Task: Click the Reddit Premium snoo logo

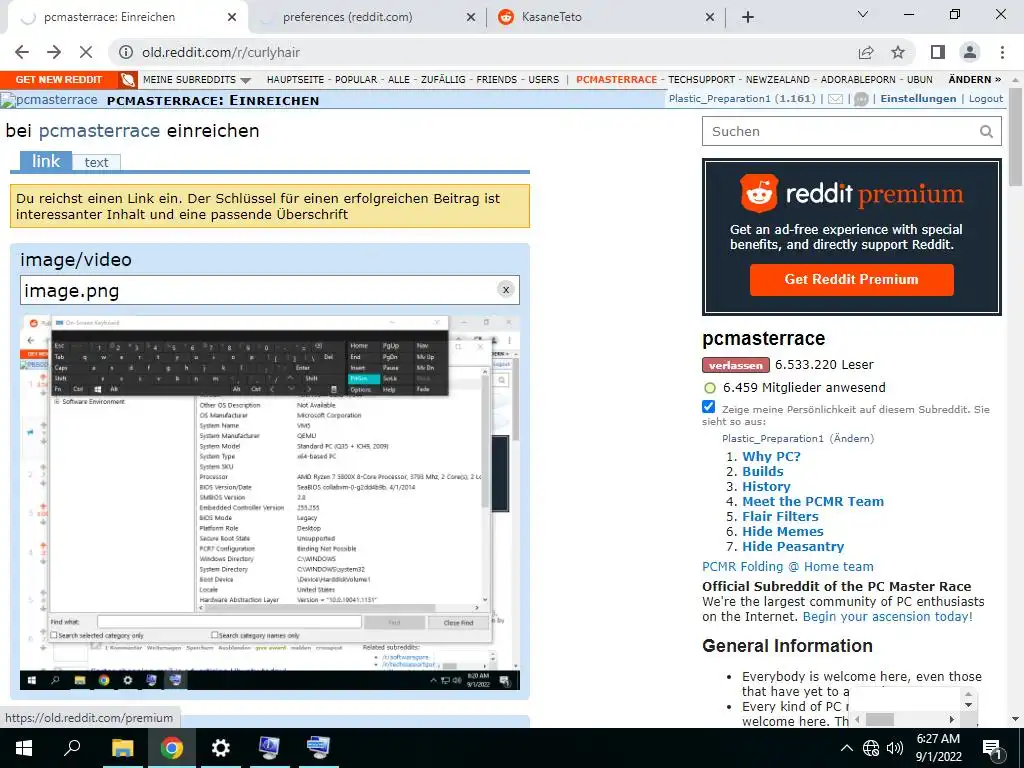Action: coord(759,193)
